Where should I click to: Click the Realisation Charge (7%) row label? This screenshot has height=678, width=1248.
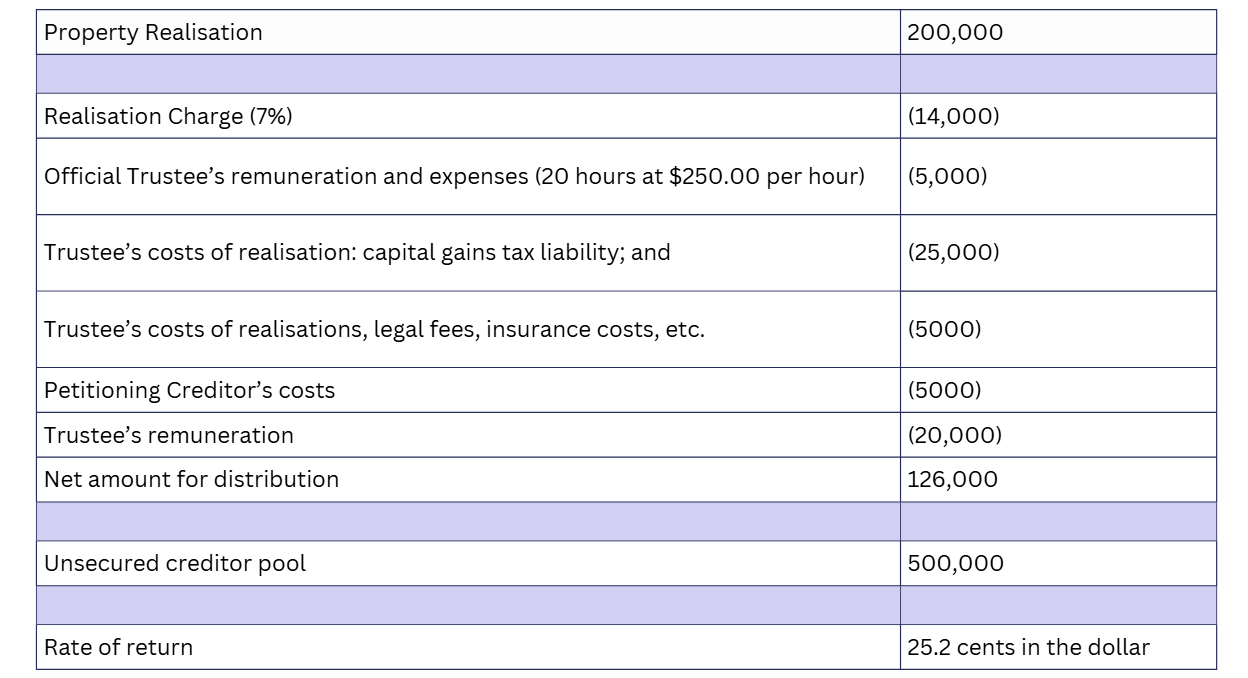point(168,116)
